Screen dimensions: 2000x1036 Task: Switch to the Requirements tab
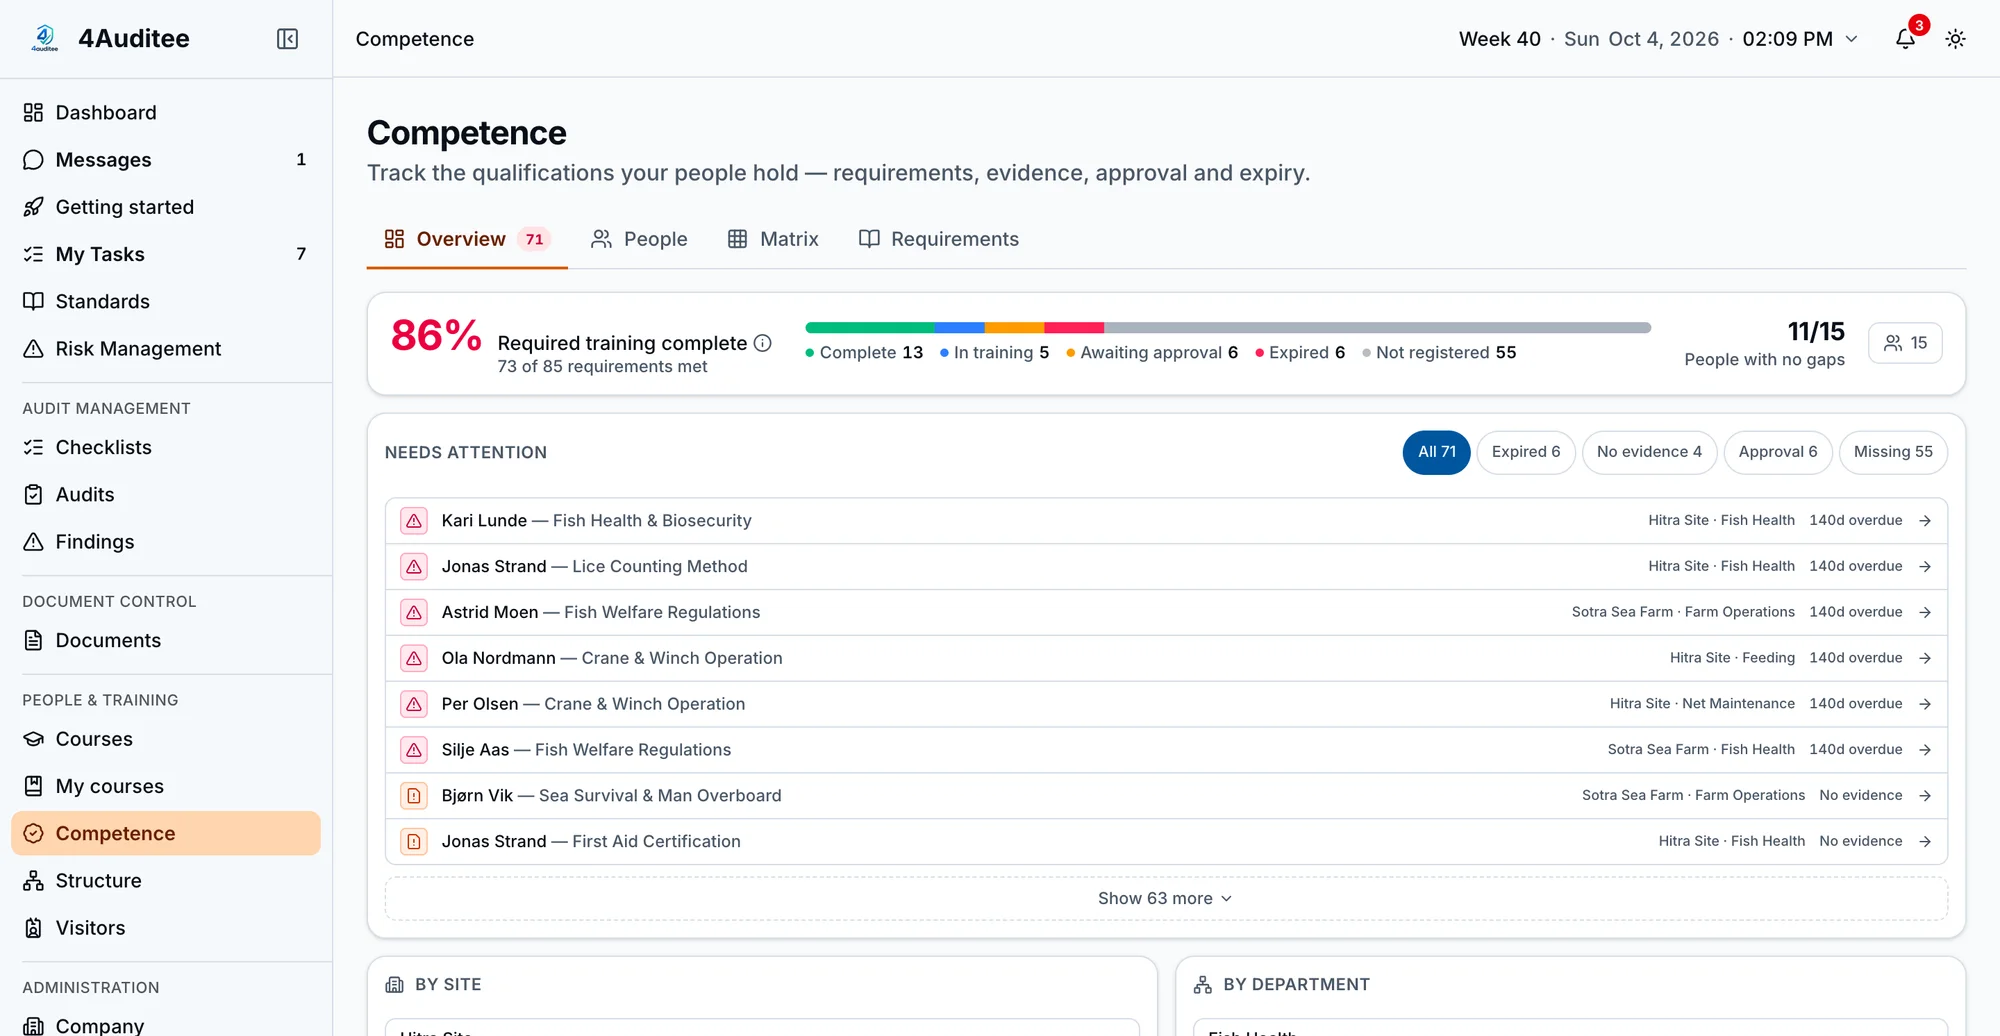pyautogui.click(x=939, y=239)
